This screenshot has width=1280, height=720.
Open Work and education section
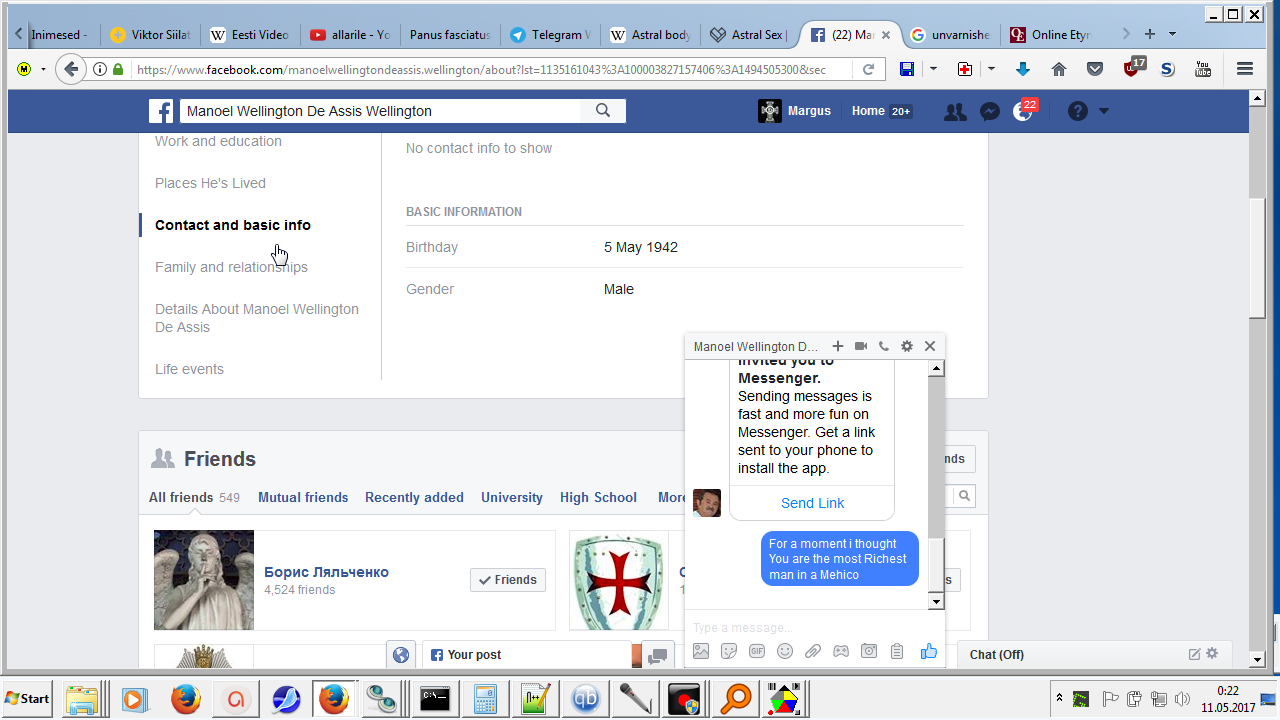tap(218, 141)
